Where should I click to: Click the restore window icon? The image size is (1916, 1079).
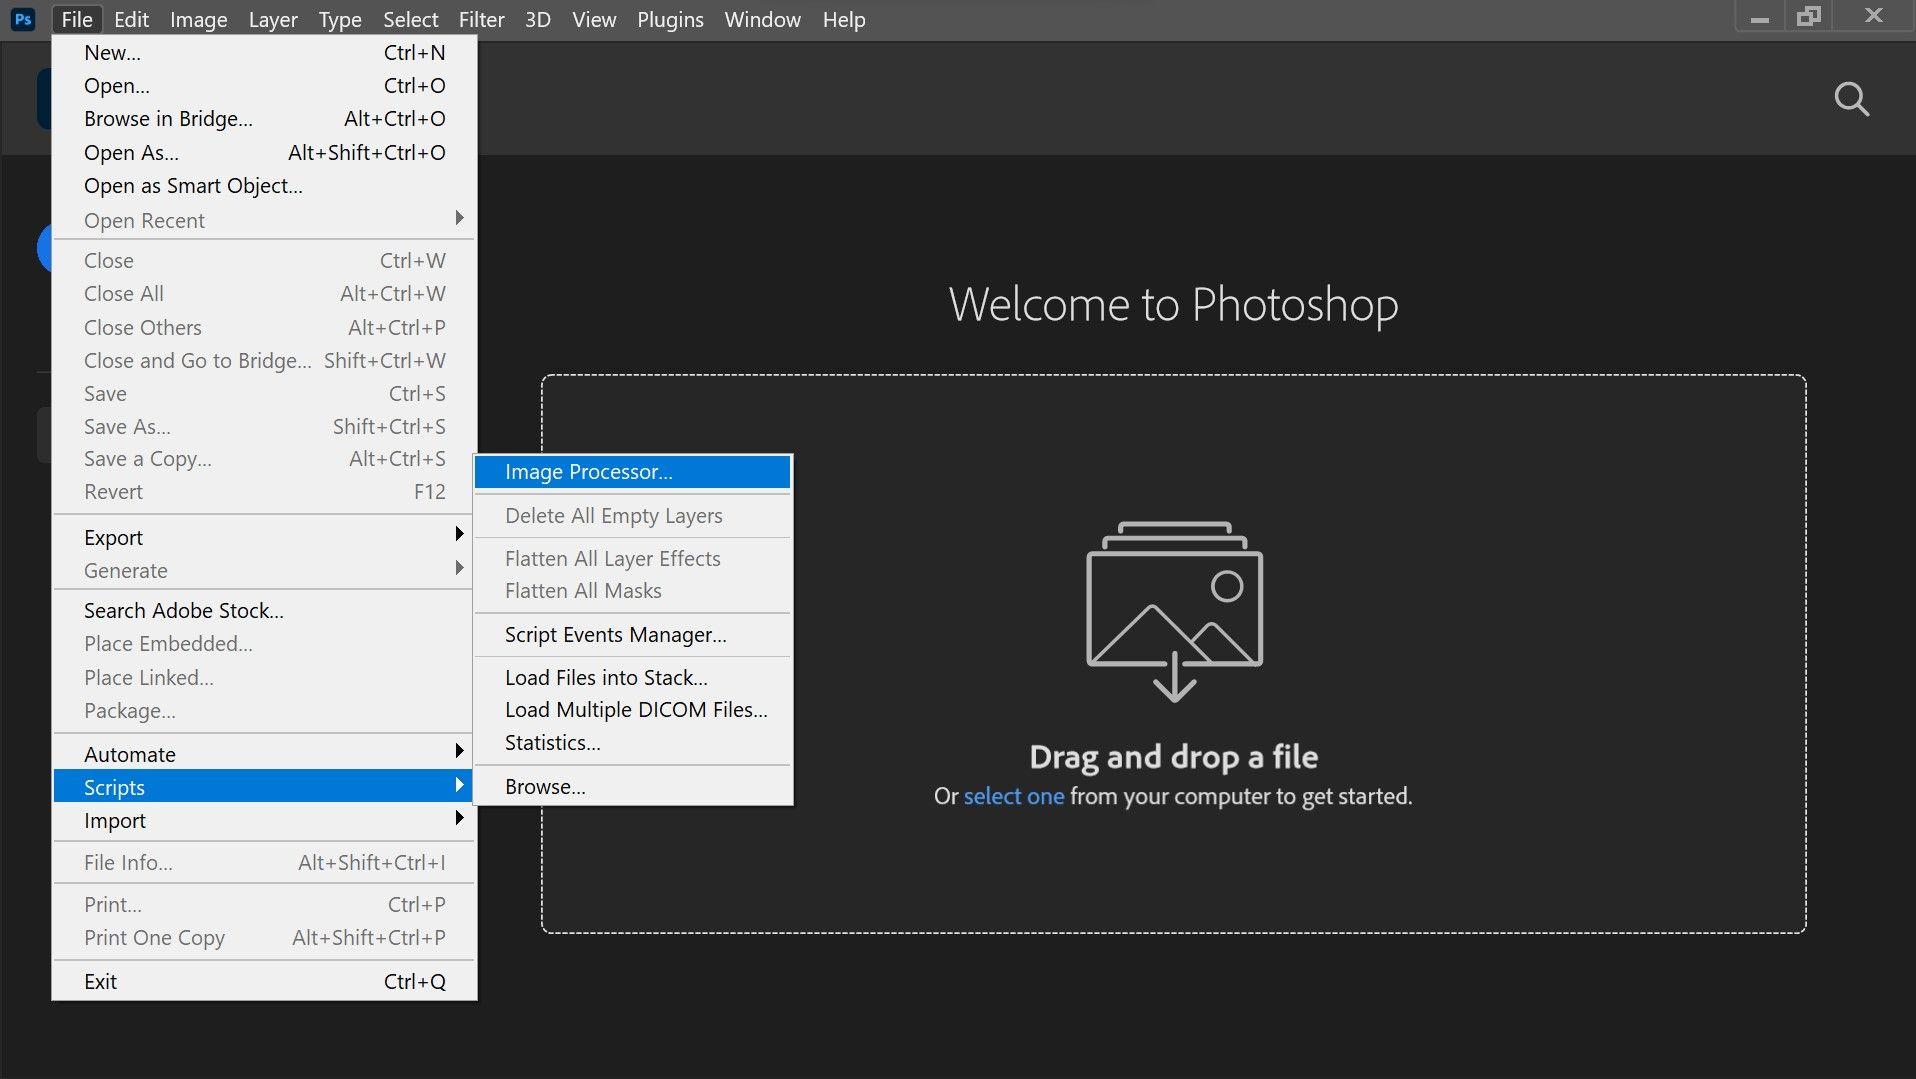[1808, 17]
